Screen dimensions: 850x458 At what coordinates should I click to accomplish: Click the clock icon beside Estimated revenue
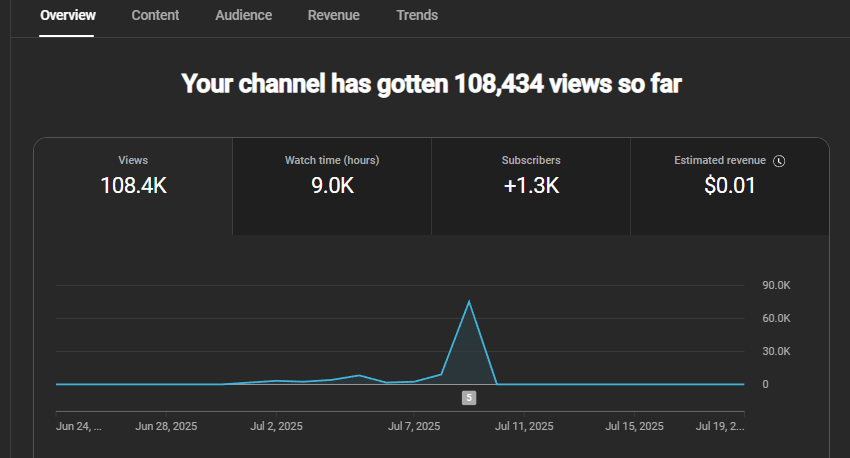pos(780,161)
